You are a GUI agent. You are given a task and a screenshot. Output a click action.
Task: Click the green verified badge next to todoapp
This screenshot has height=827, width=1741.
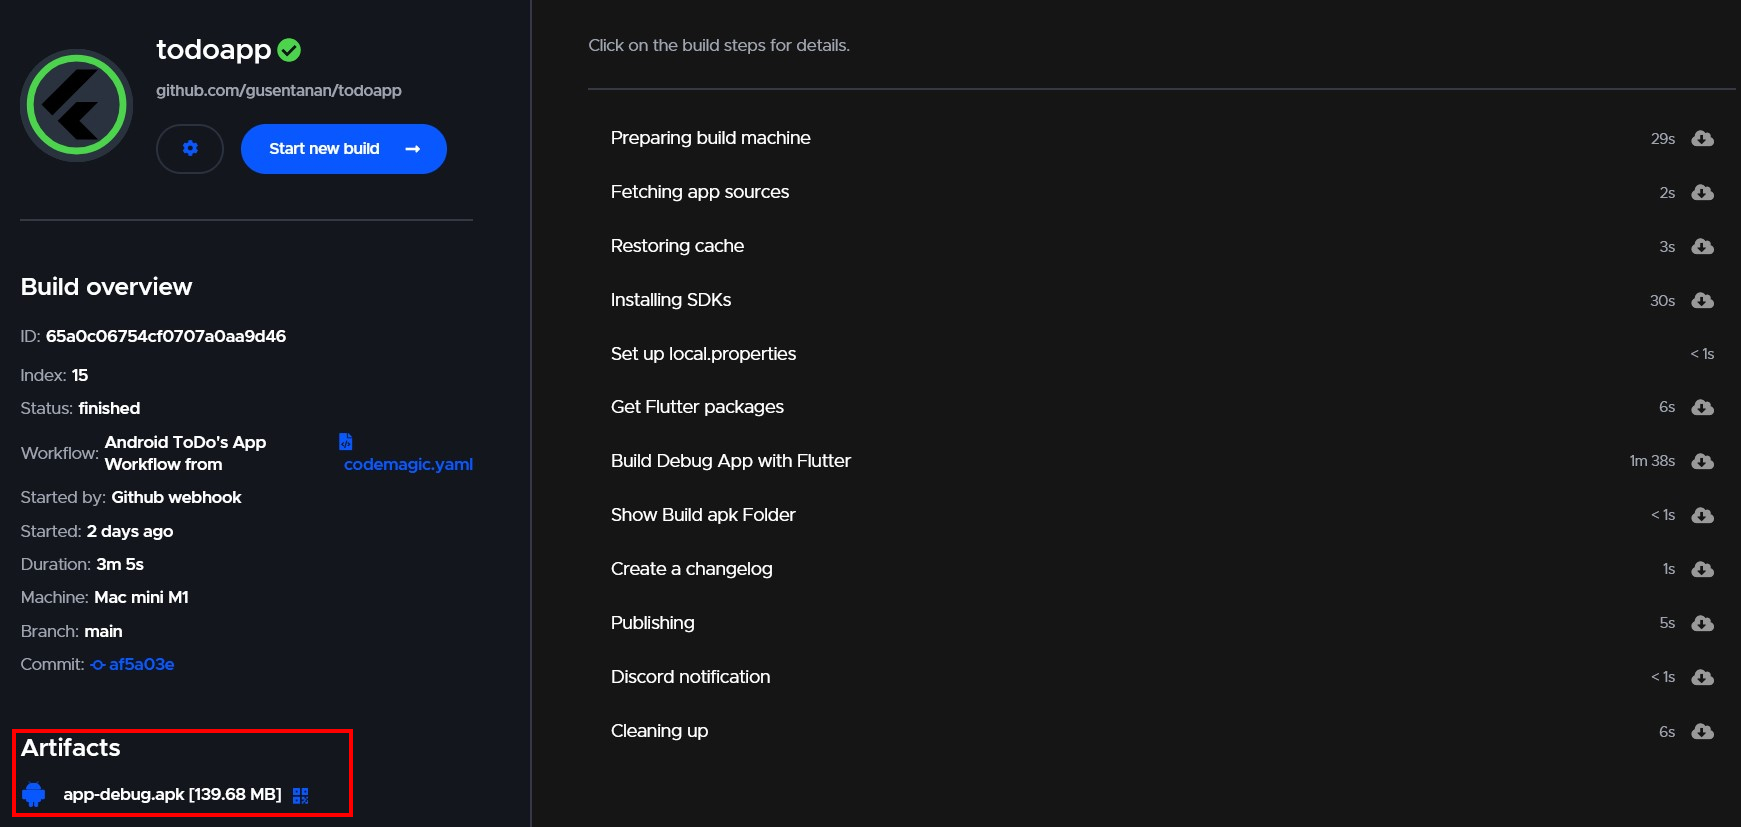(289, 49)
